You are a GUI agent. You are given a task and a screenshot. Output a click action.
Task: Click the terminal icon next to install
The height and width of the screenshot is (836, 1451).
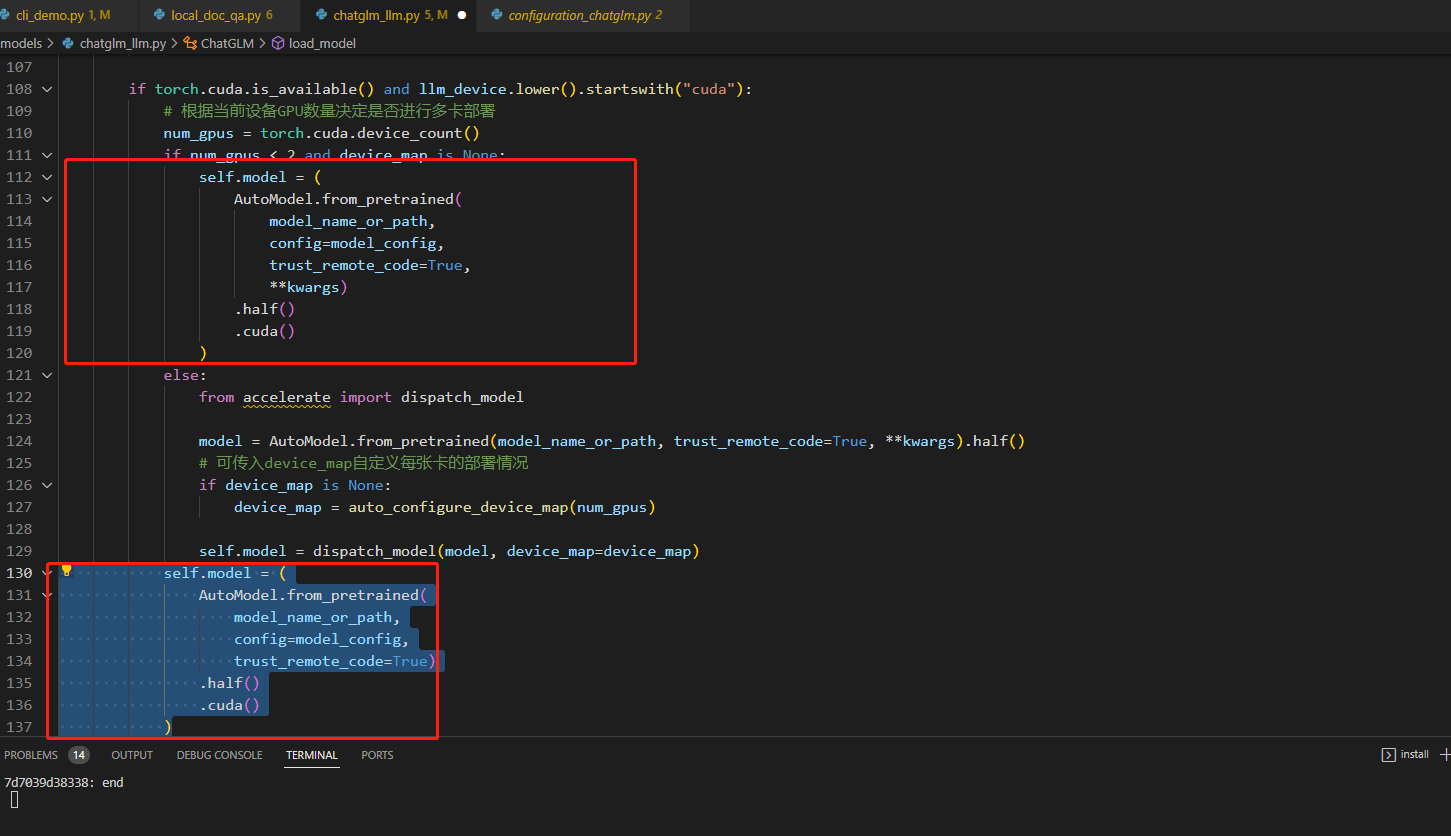[x=1388, y=755]
